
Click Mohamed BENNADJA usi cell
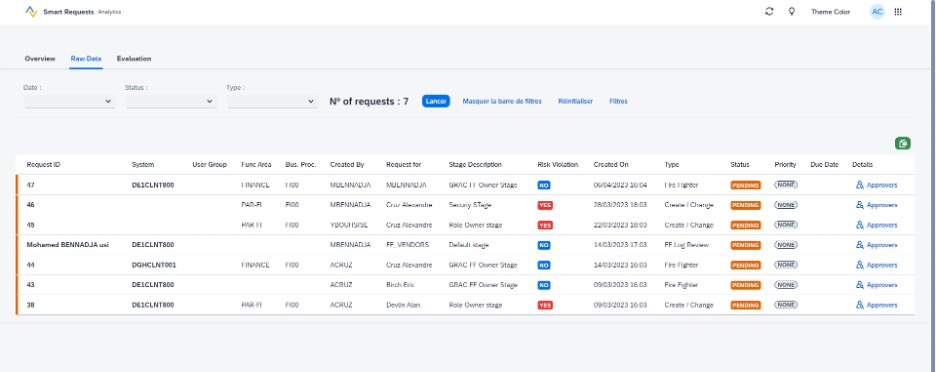(x=67, y=245)
